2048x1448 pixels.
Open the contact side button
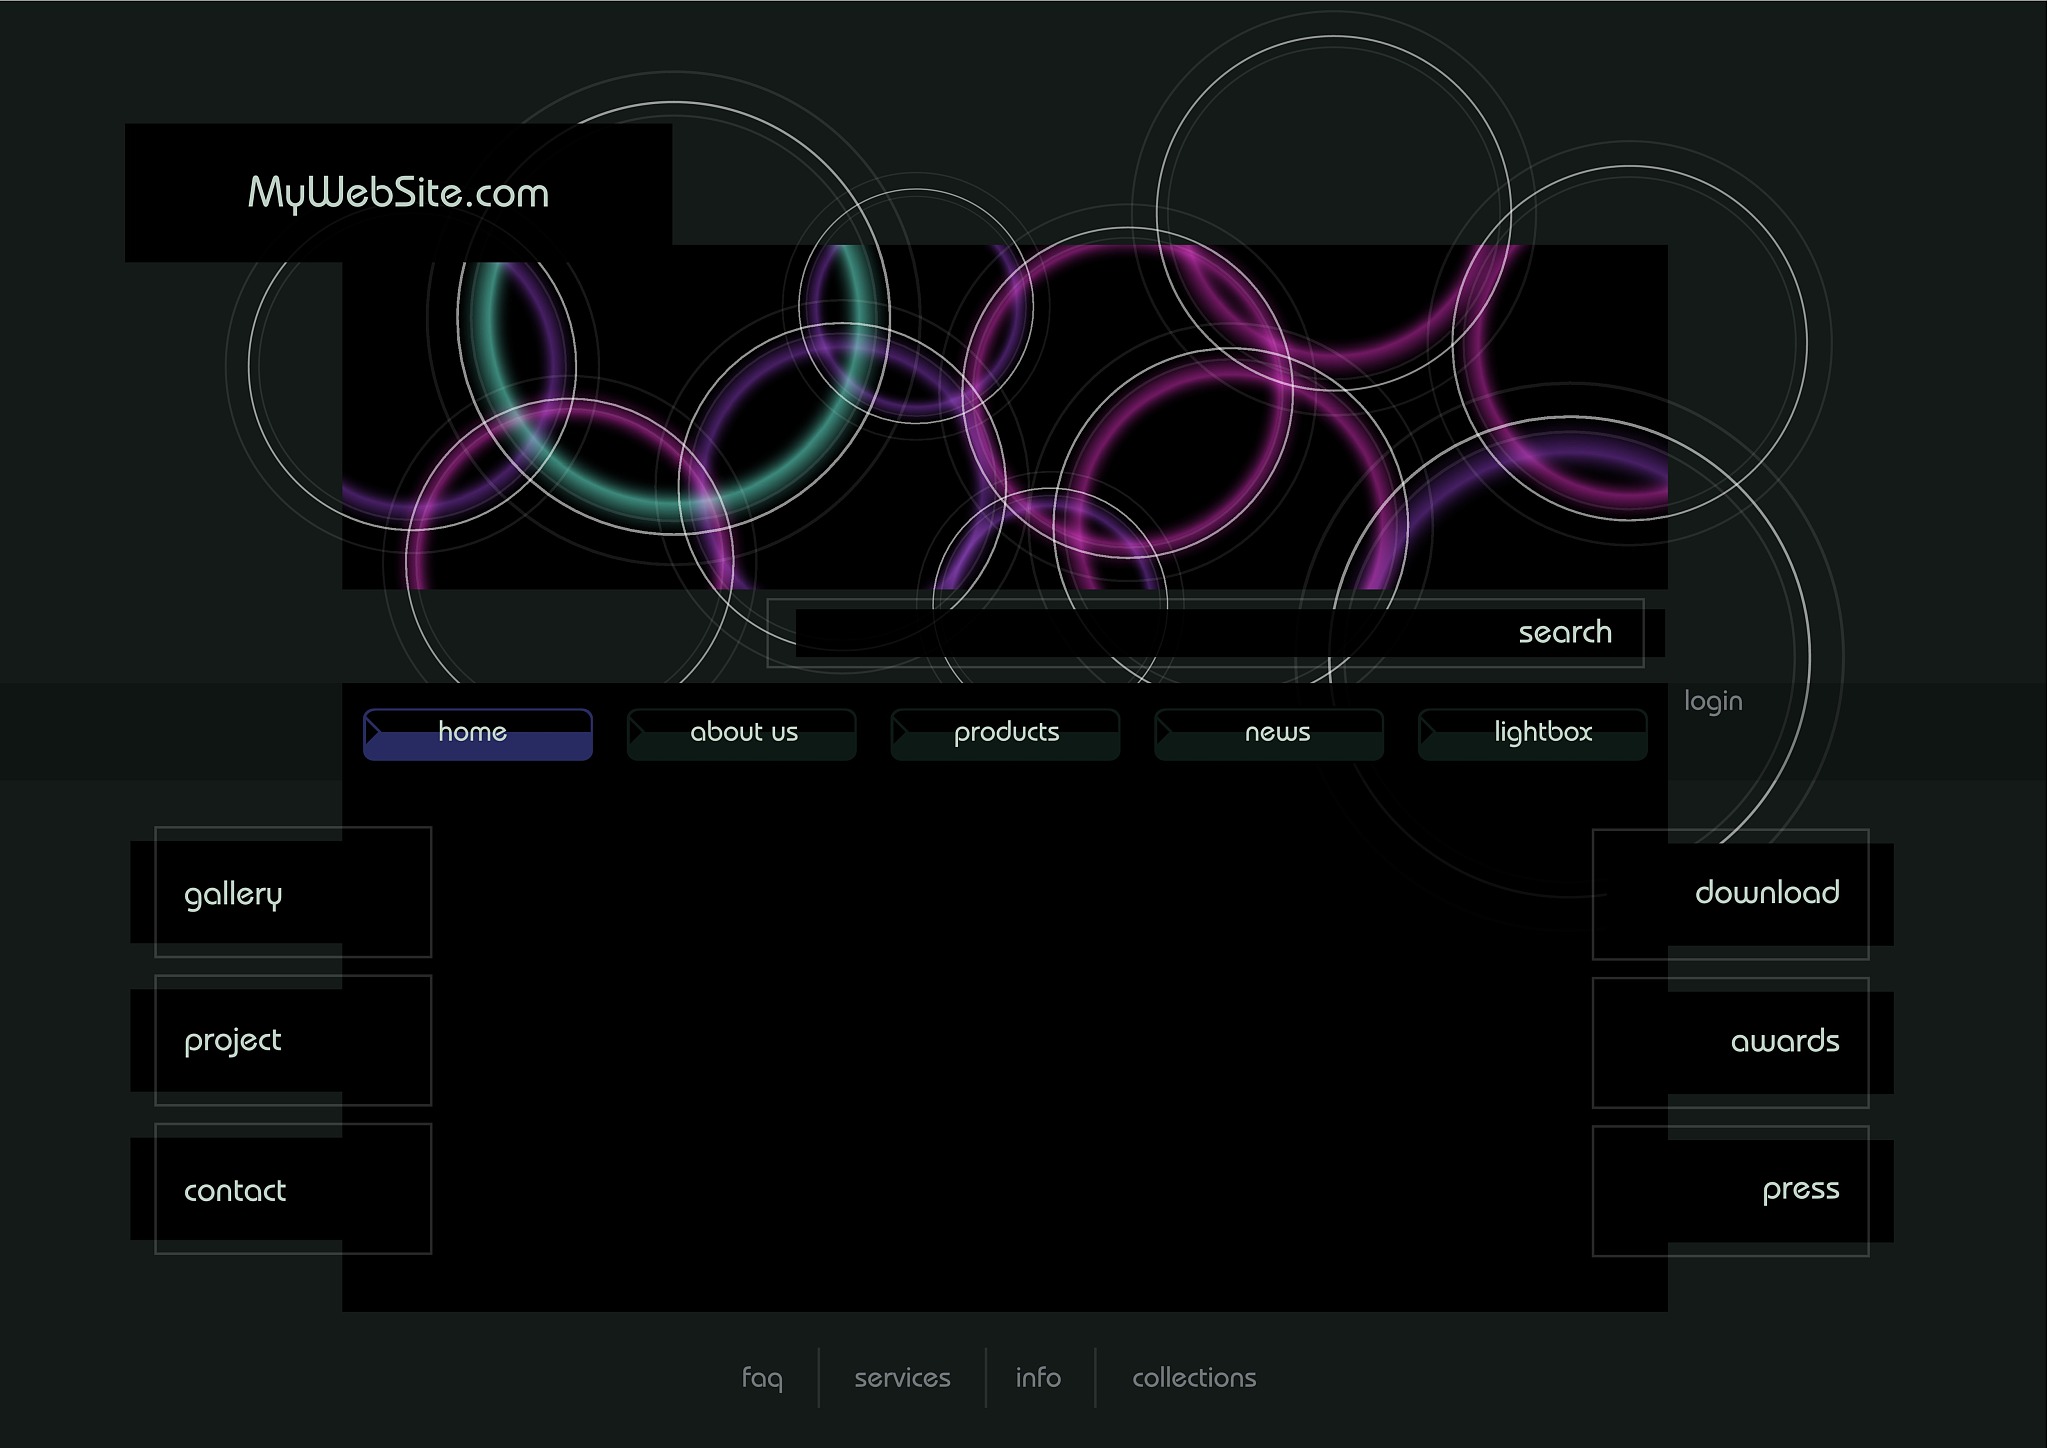[x=292, y=1189]
